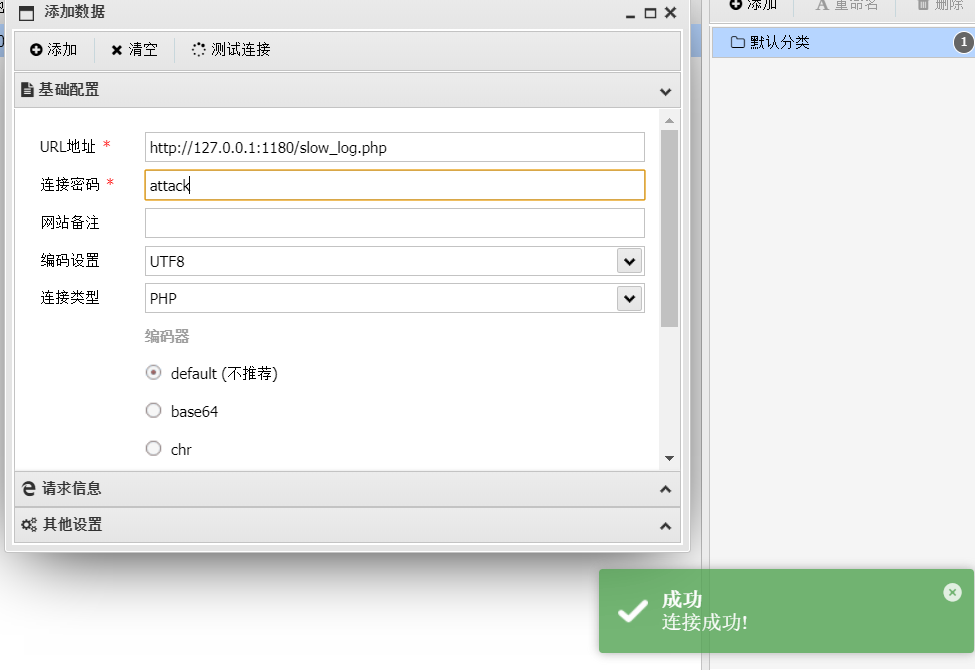
Task: Open the 编码设置 UTF8 dropdown
Action: point(629,261)
